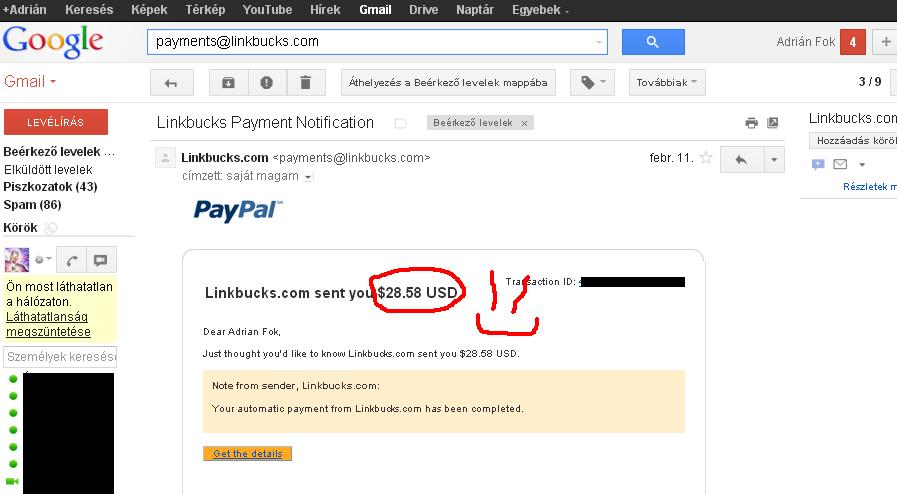
Task: Click the LEVÉLÍRÁS compose button
Action: coord(55,122)
